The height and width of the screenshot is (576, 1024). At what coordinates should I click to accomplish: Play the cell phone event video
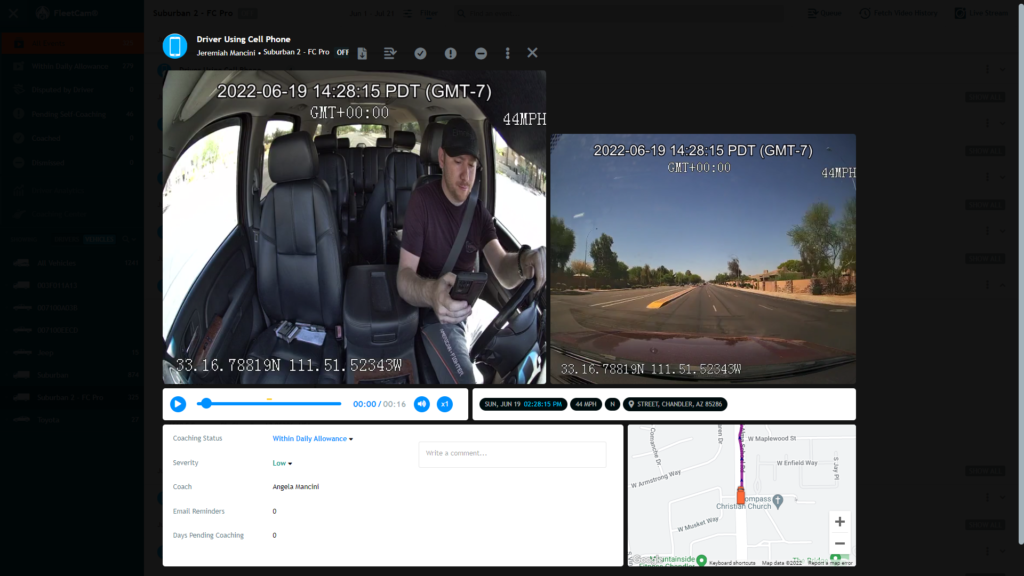click(178, 404)
